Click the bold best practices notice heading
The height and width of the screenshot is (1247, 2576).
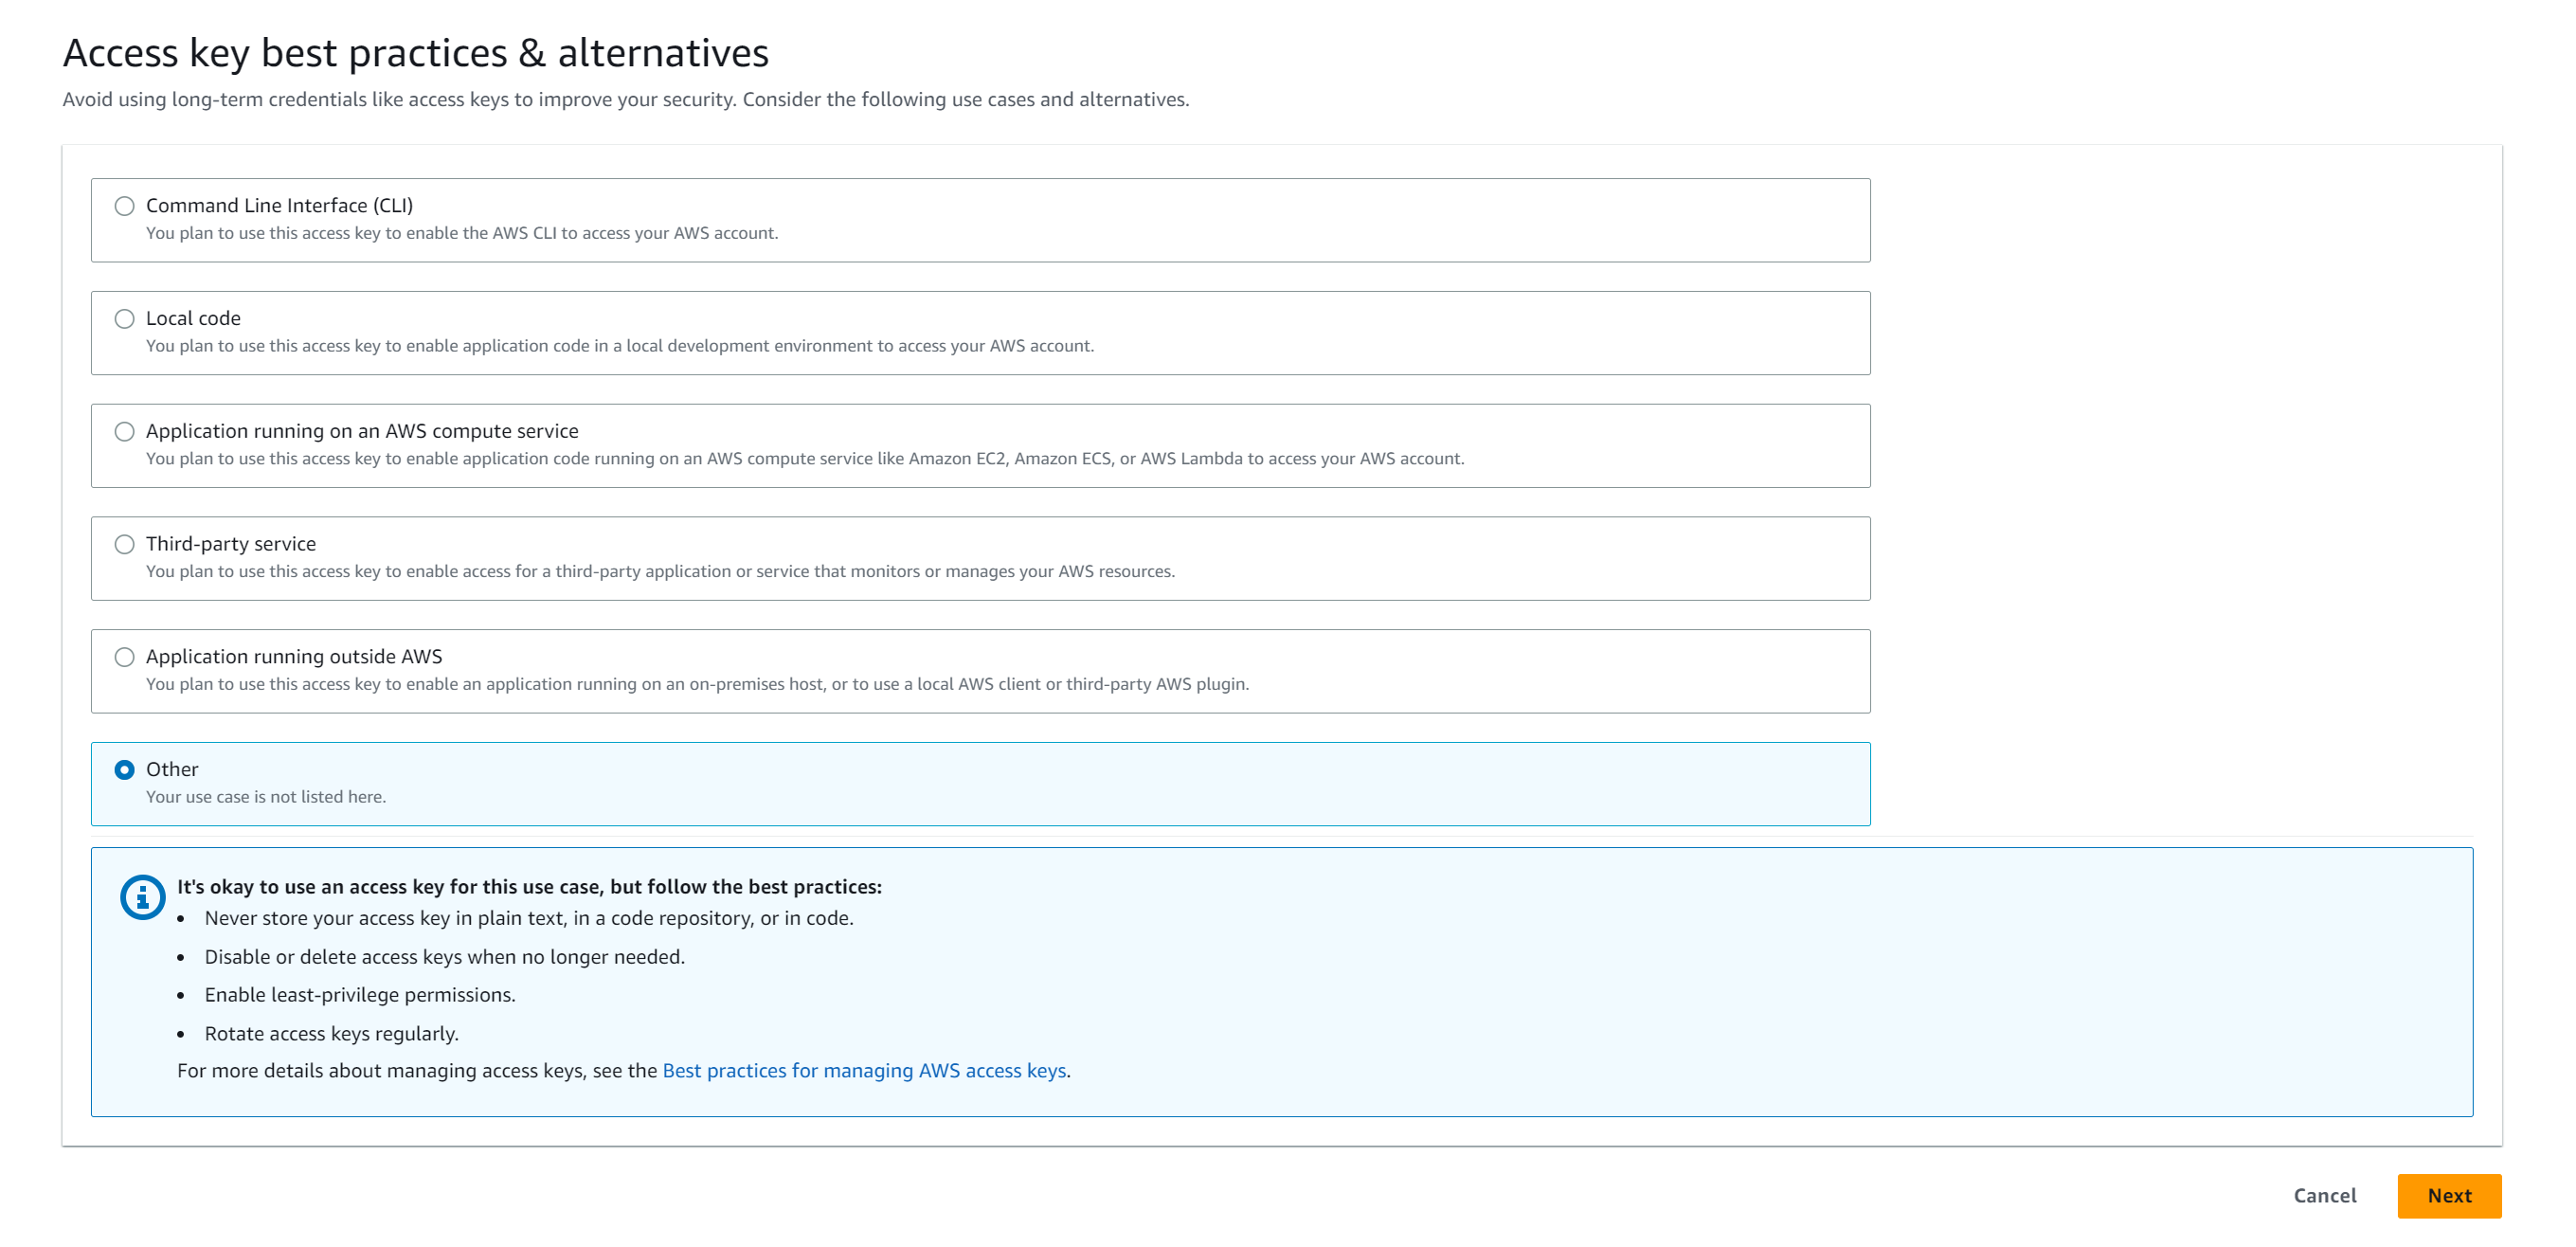click(x=529, y=887)
